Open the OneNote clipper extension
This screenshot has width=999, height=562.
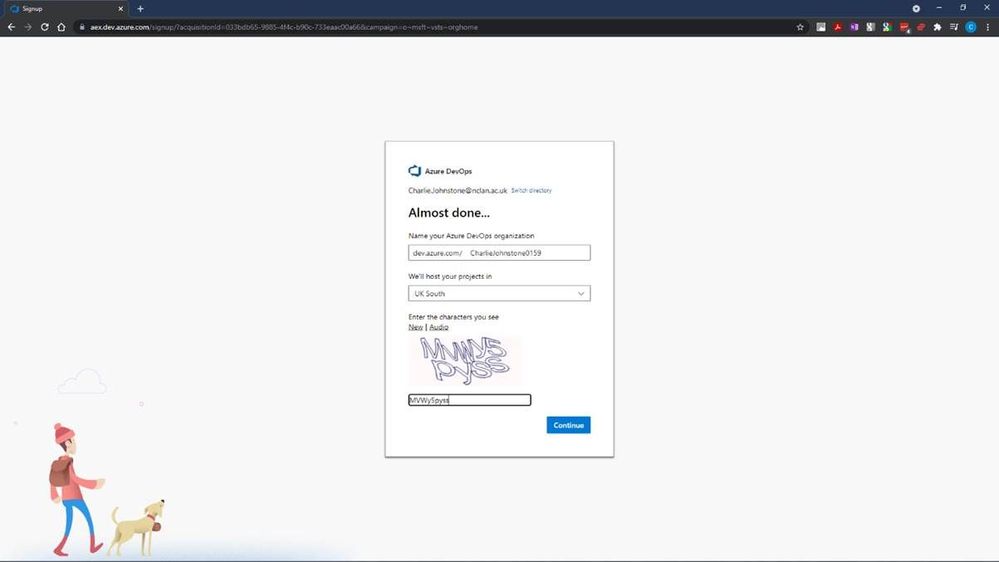pos(854,27)
